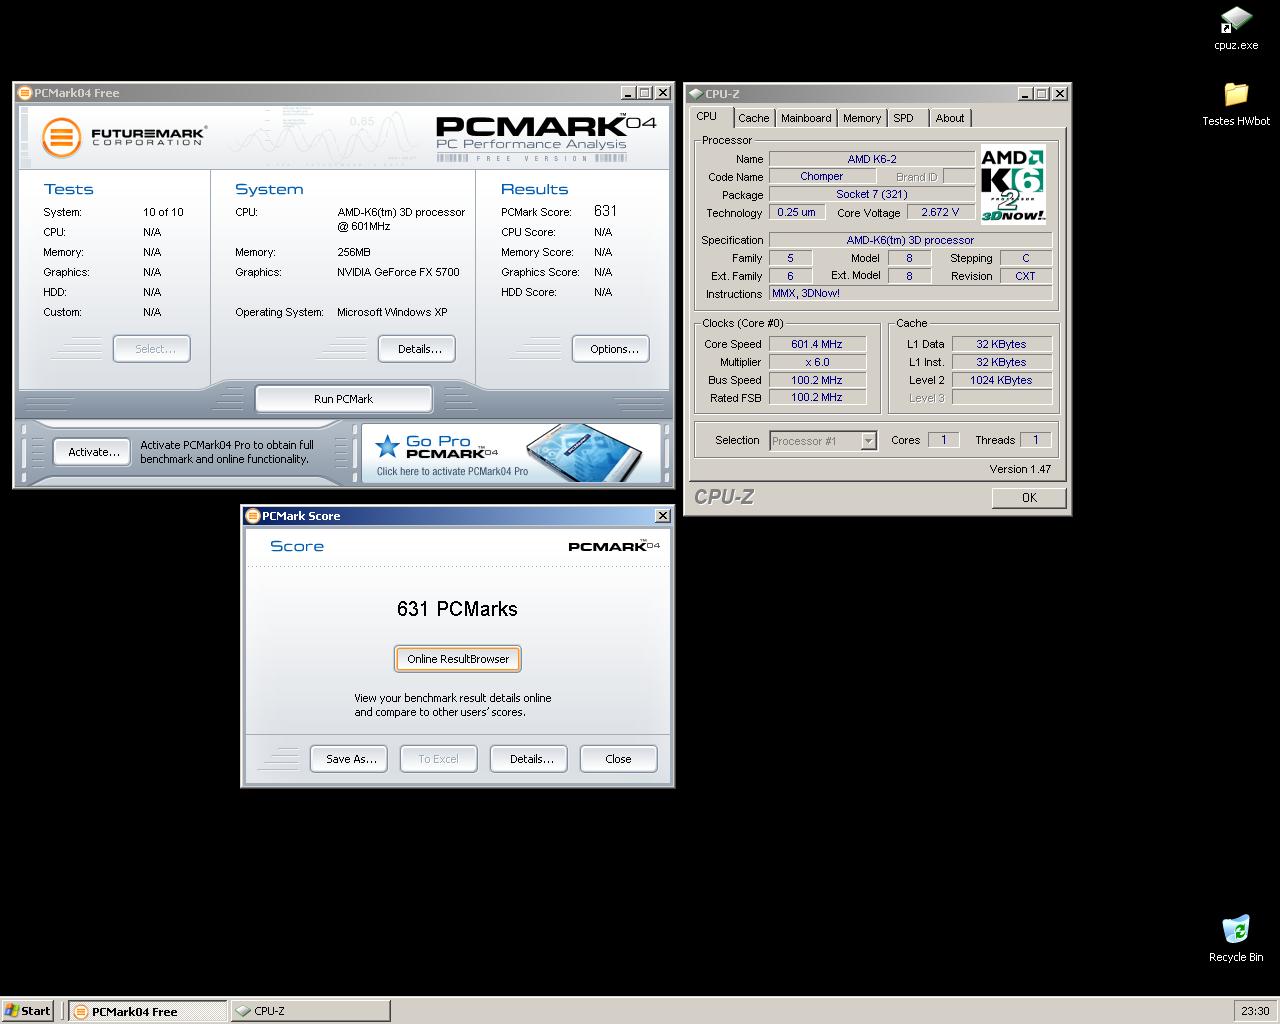Image resolution: width=1280 pixels, height=1024 pixels.
Task: Open system Details... in PCMark04 main window
Action: [x=417, y=349]
